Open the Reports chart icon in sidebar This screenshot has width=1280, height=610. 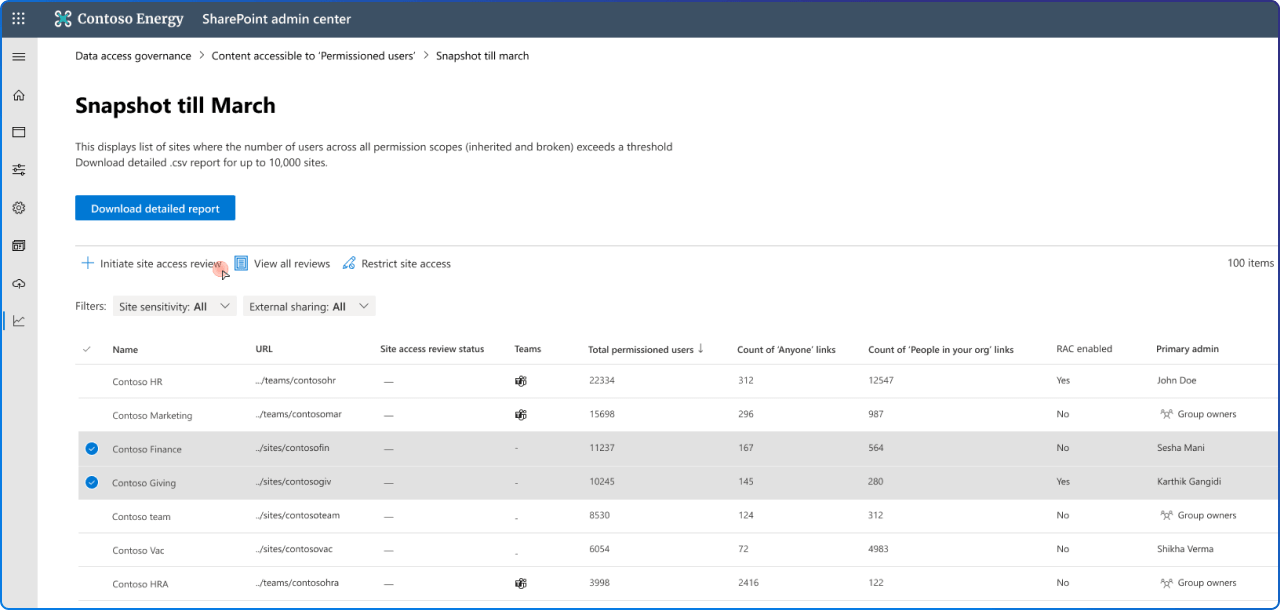(18, 320)
